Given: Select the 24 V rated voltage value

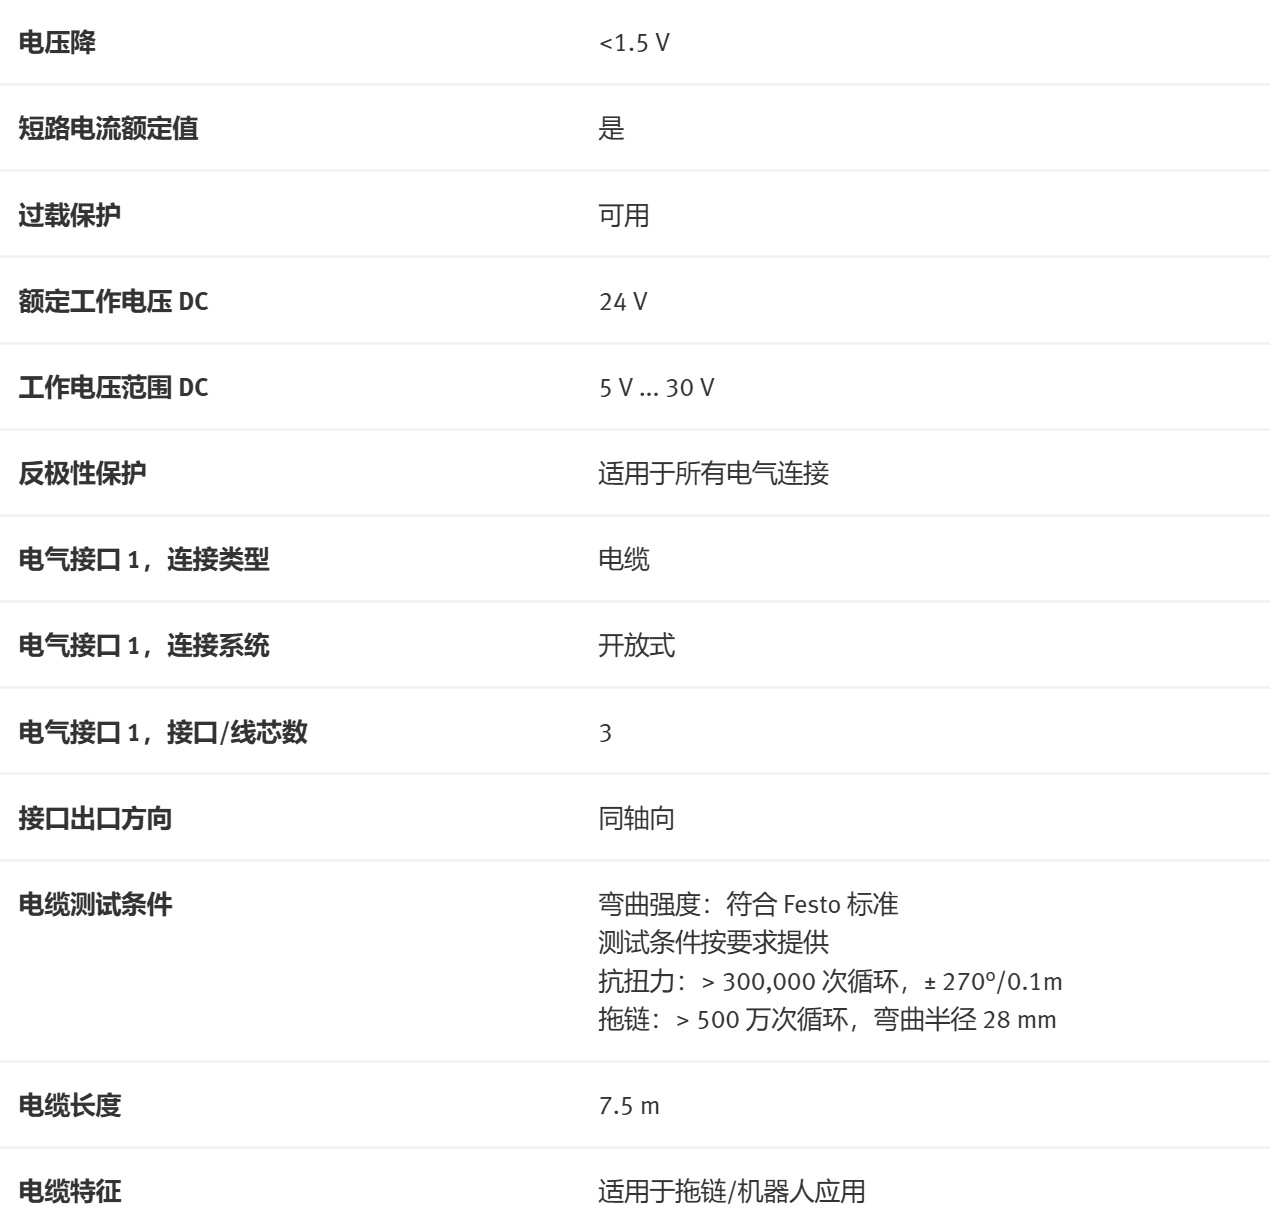Looking at the screenshot, I should point(623,301).
